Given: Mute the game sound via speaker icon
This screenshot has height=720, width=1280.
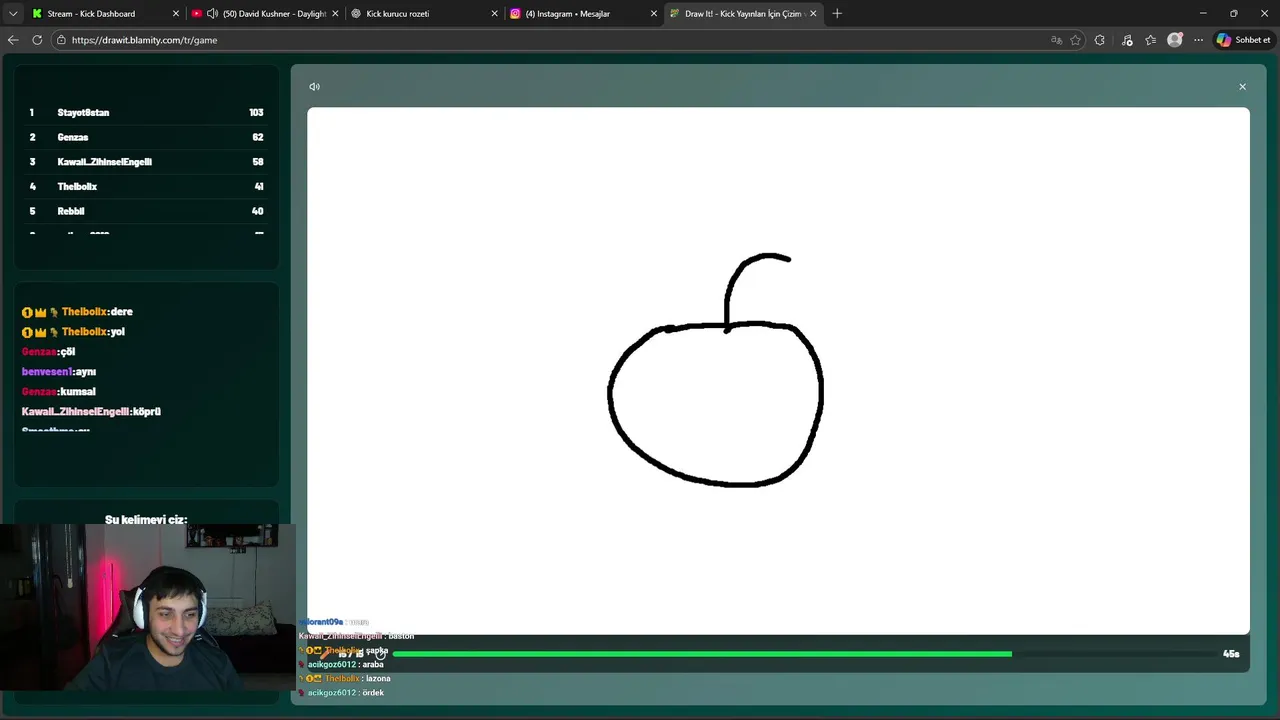Looking at the screenshot, I should [314, 87].
